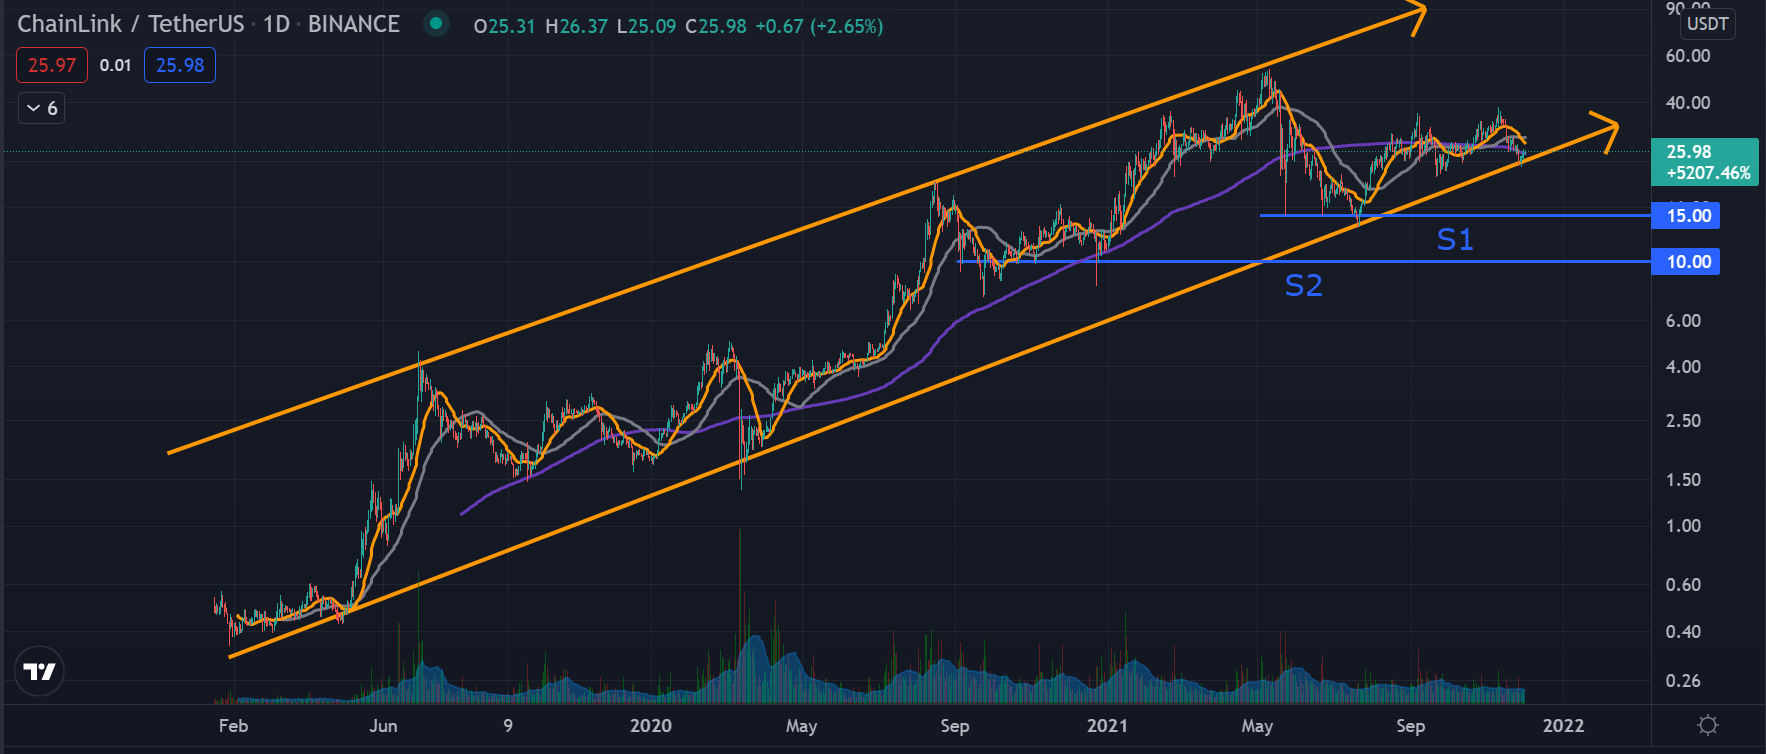Click the TradingView logo icon

(x=40, y=671)
